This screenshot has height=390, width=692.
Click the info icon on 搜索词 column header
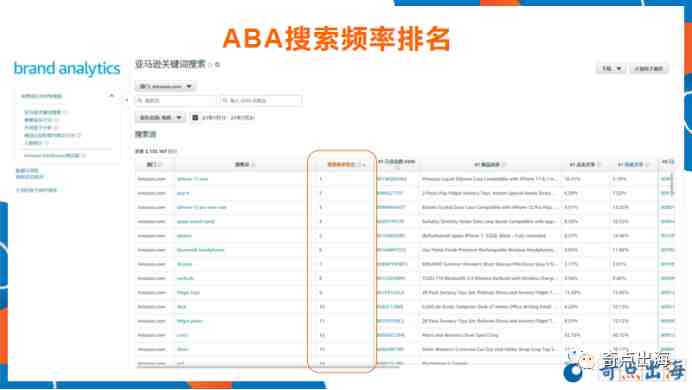point(253,165)
